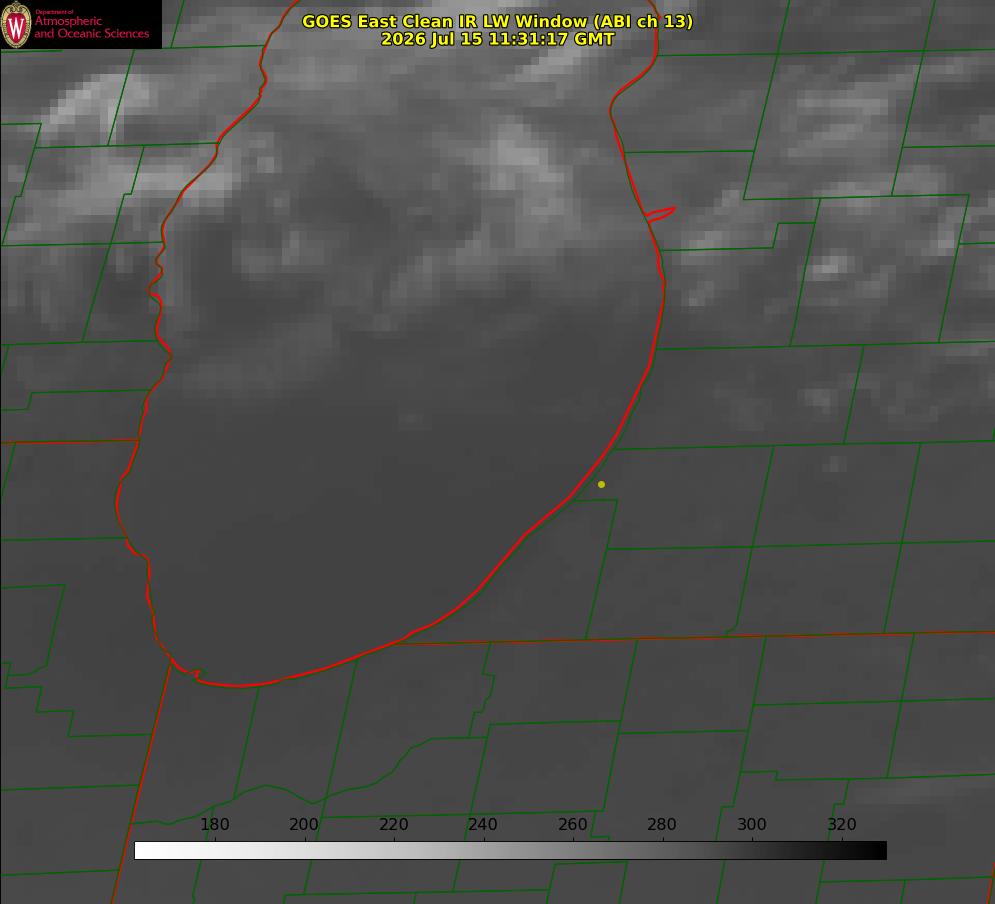Image resolution: width=995 pixels, height=904 pixels.
Task: Select the 300 temperature tick label
Action: click(752, 824)
